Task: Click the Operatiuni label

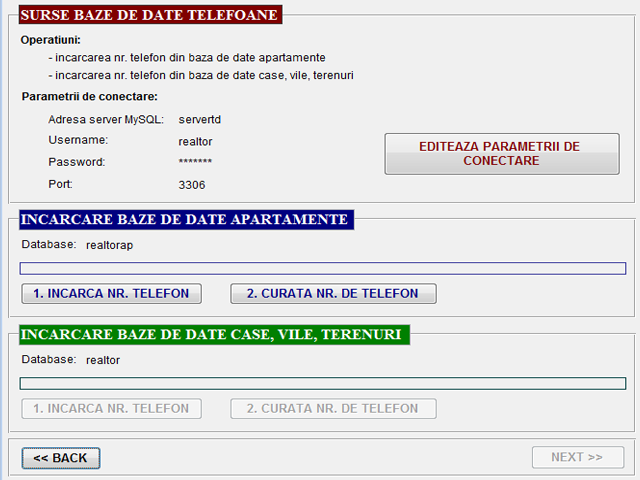Action: coord(50,40)
